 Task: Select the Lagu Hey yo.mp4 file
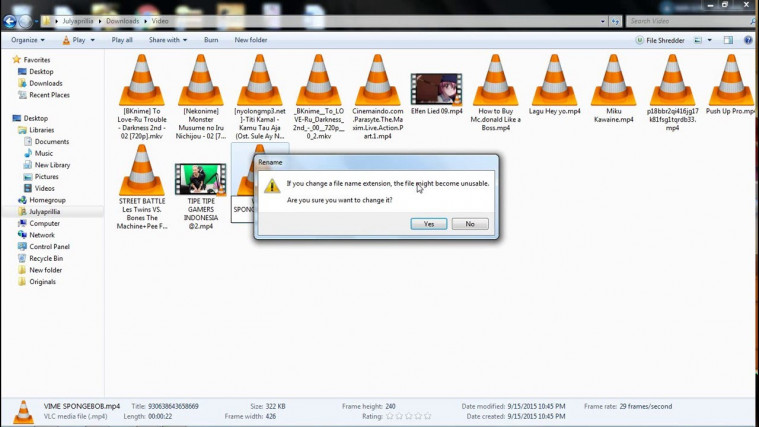pyautogui.click(x=555, y=85)
